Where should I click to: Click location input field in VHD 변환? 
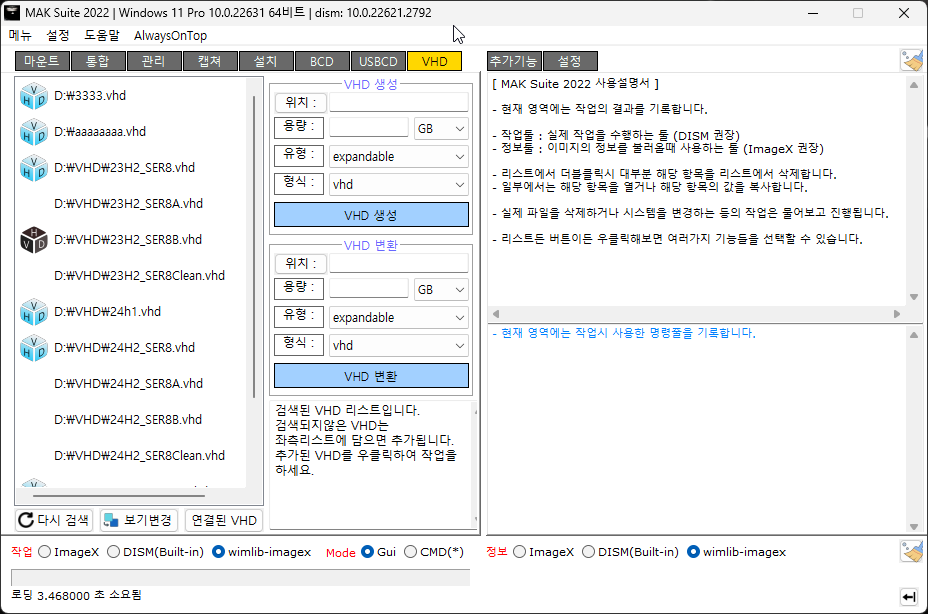click(399, 263)
